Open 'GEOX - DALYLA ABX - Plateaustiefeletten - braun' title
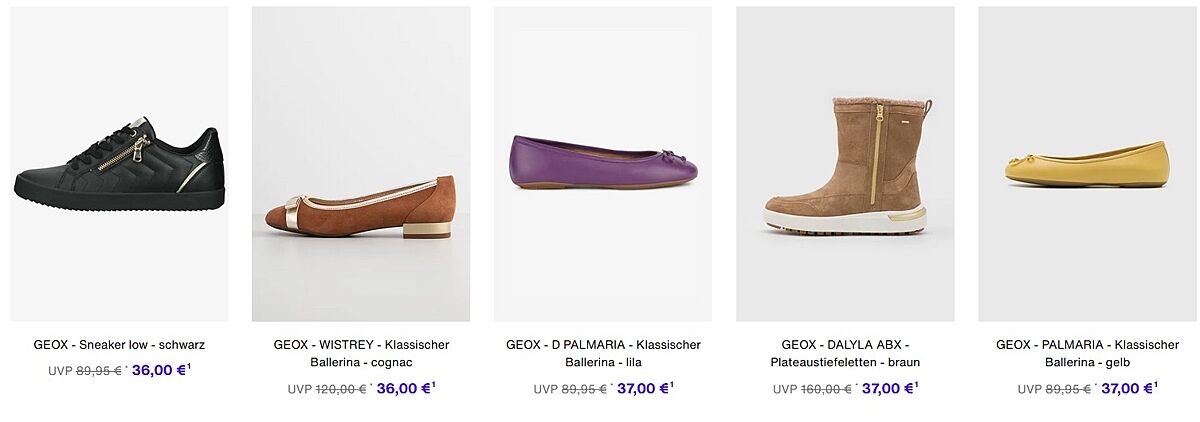This screenshot has height=422, width=1200. coord(845,353)
